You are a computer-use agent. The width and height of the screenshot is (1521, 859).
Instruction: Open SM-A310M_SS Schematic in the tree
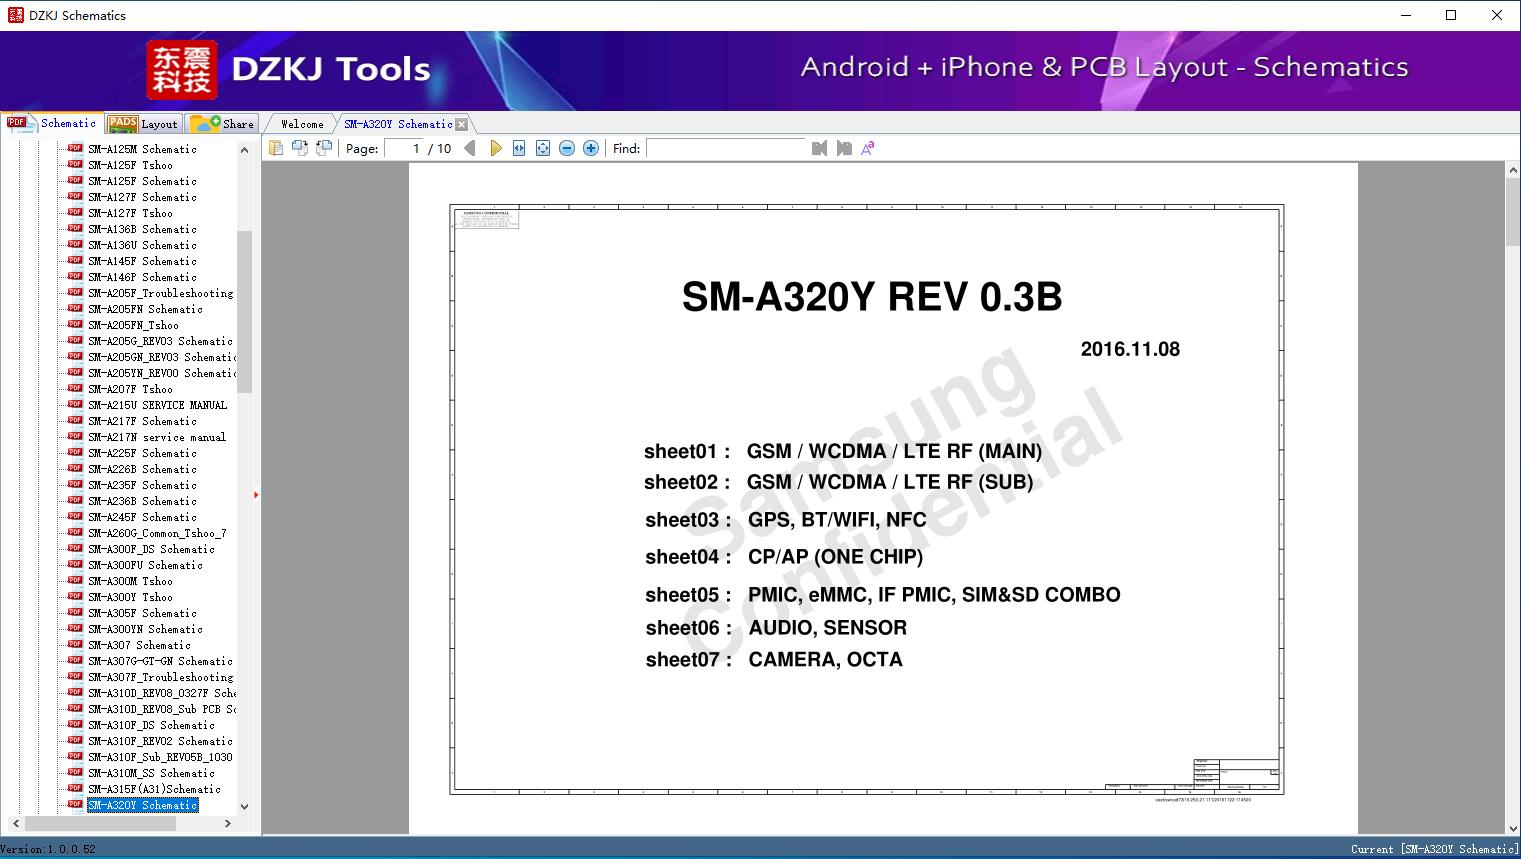[151, 773]
